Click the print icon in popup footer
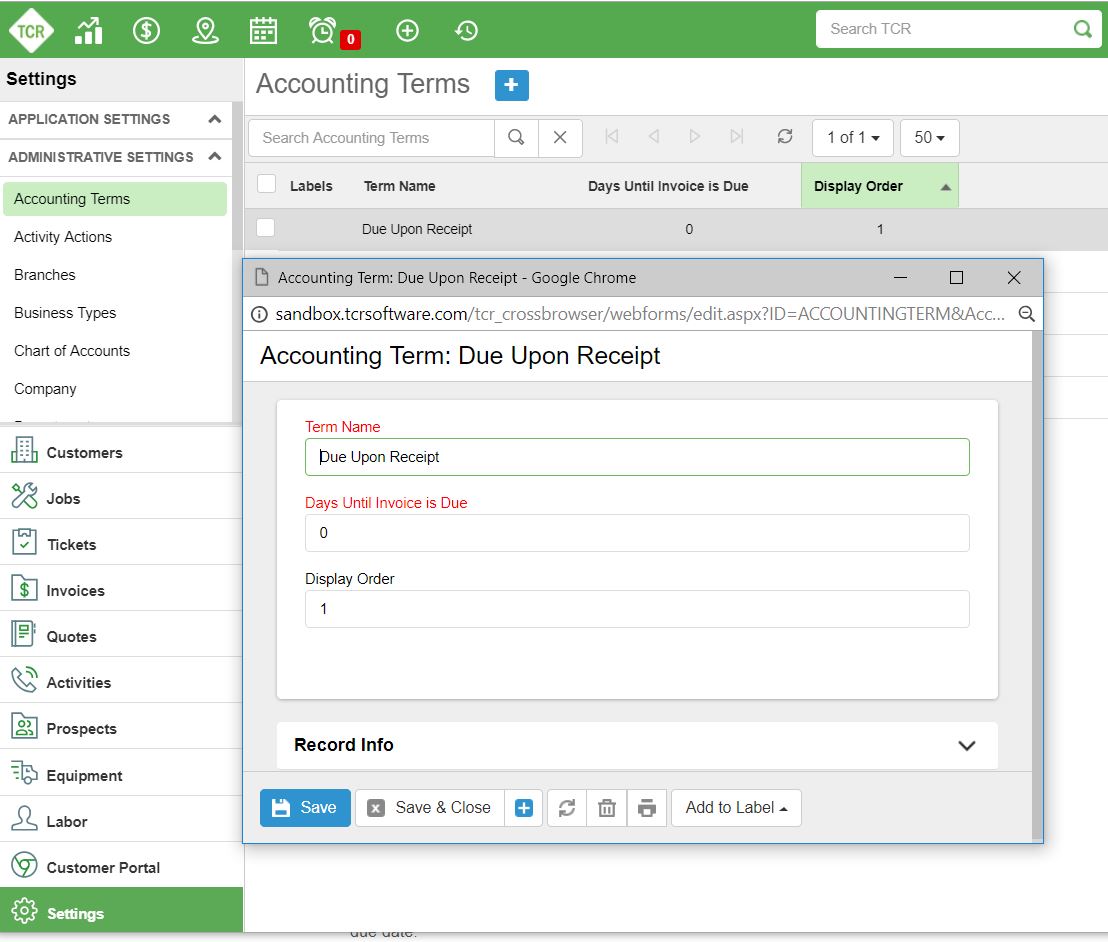Screen dimensions: 1108x942 click(x=647, y=808)
